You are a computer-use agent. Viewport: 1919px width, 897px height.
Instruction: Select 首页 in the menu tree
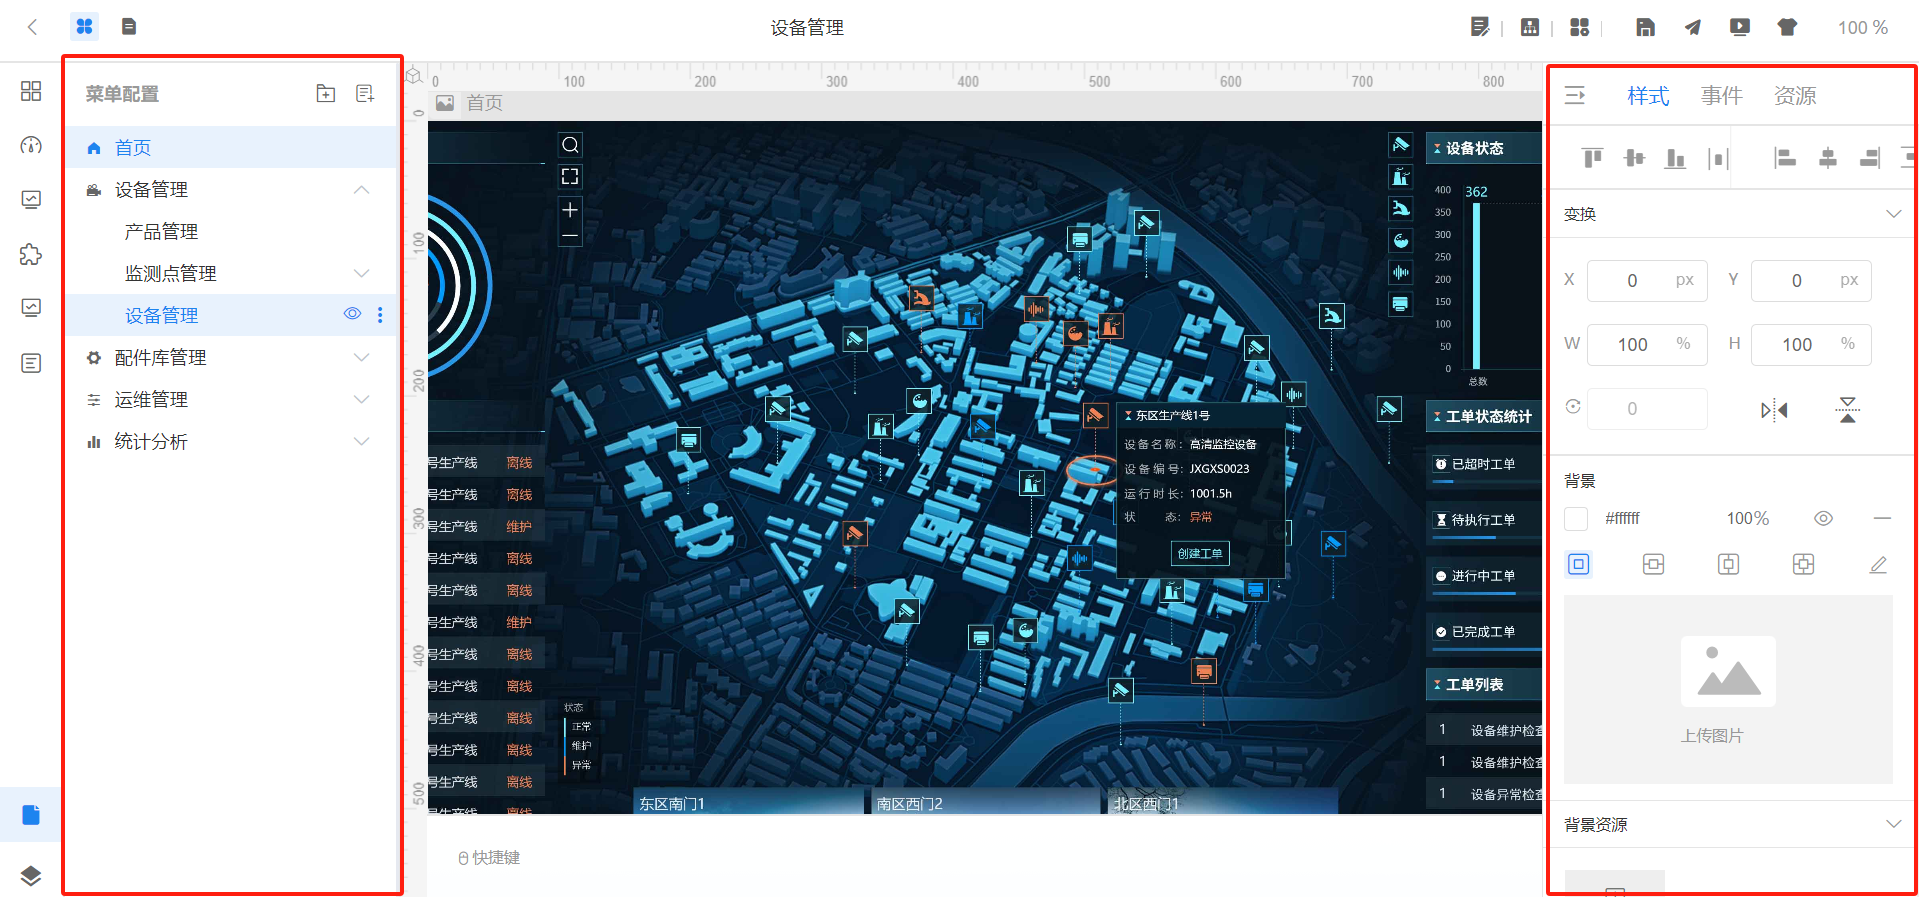coord(232,147)
